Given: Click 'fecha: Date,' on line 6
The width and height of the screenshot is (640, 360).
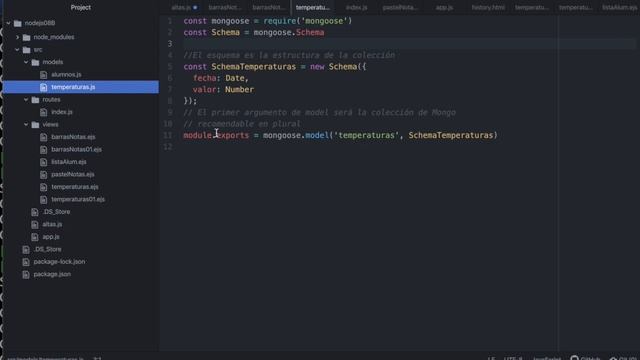Looking at the screenshot, I should (x=221, y=78).
